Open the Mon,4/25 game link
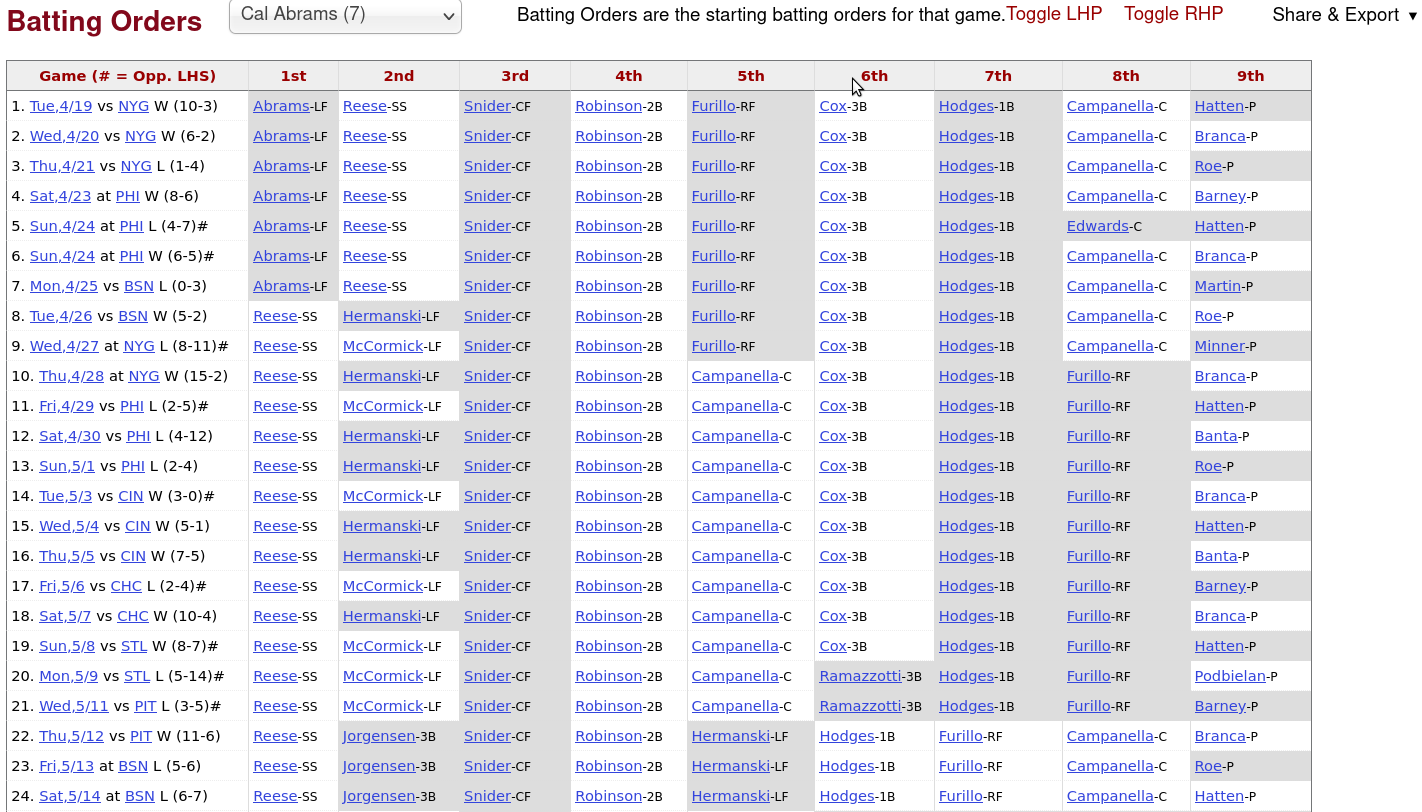 coord(64,286)
